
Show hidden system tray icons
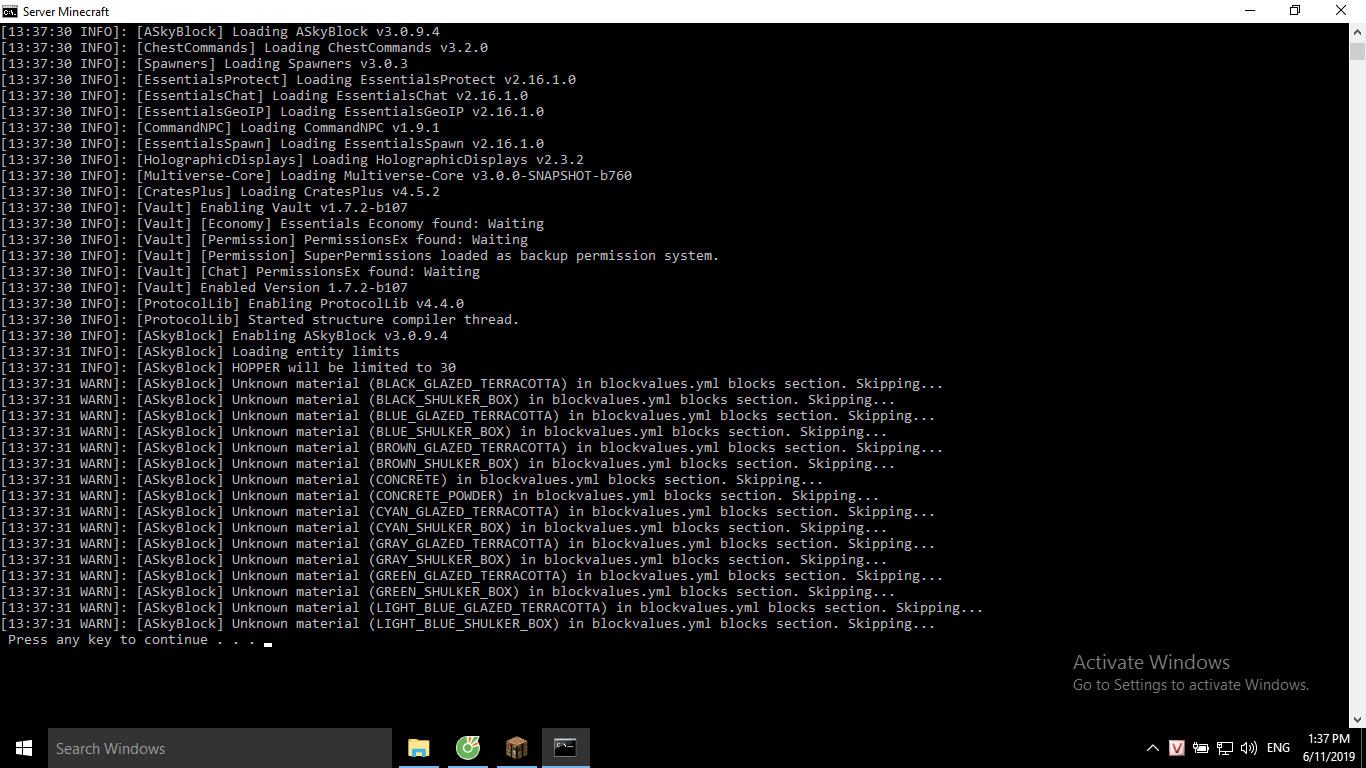point(1153,748)
